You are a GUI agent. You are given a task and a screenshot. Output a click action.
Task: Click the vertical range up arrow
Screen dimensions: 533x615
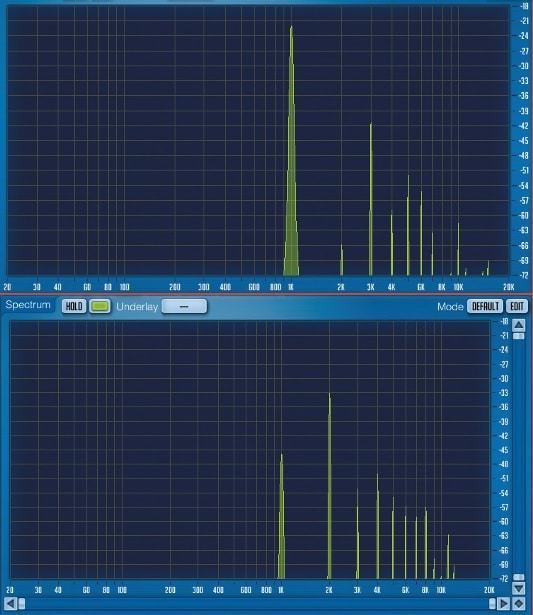click(518, 325)
